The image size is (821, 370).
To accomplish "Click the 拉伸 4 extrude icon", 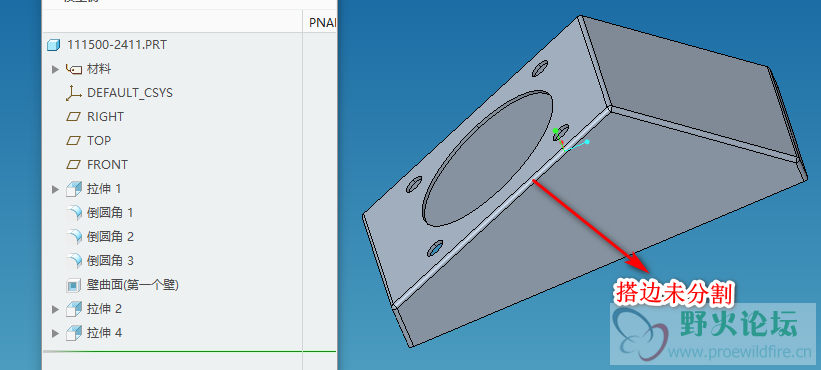I will tap(74, 333).
